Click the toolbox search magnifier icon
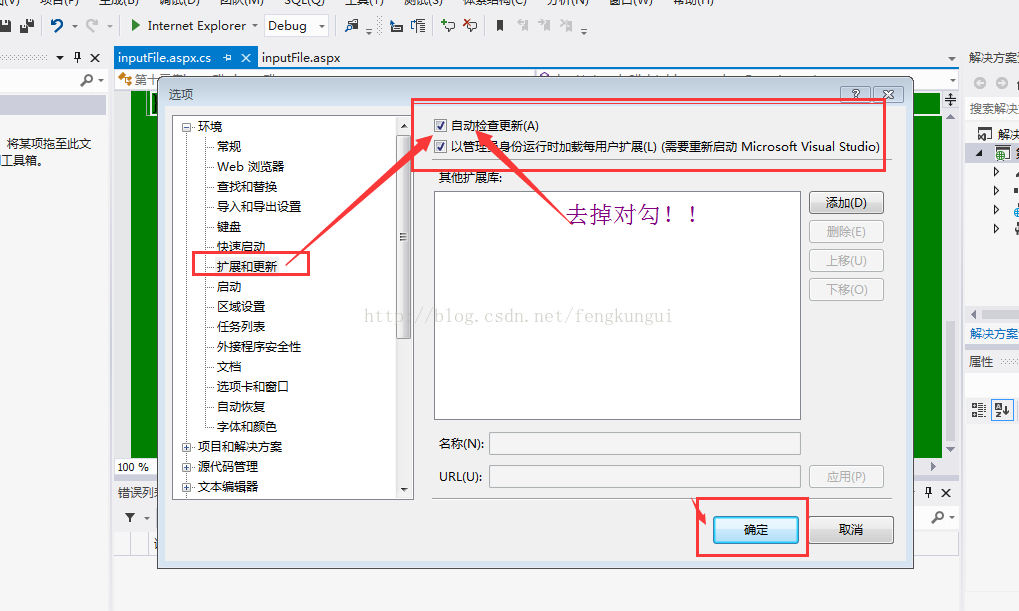1019x611 pixels. click(86, 80)
